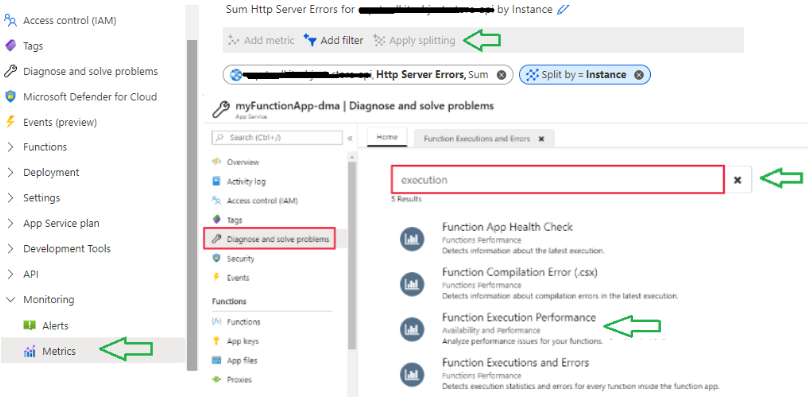Remove the Split by Instance pill
808x397 pixels.
(x=638, y=75)
